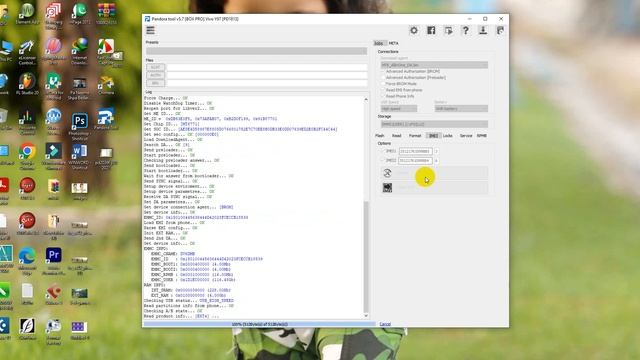Open the hamburger menu in Pandora tool

[151, 30]
